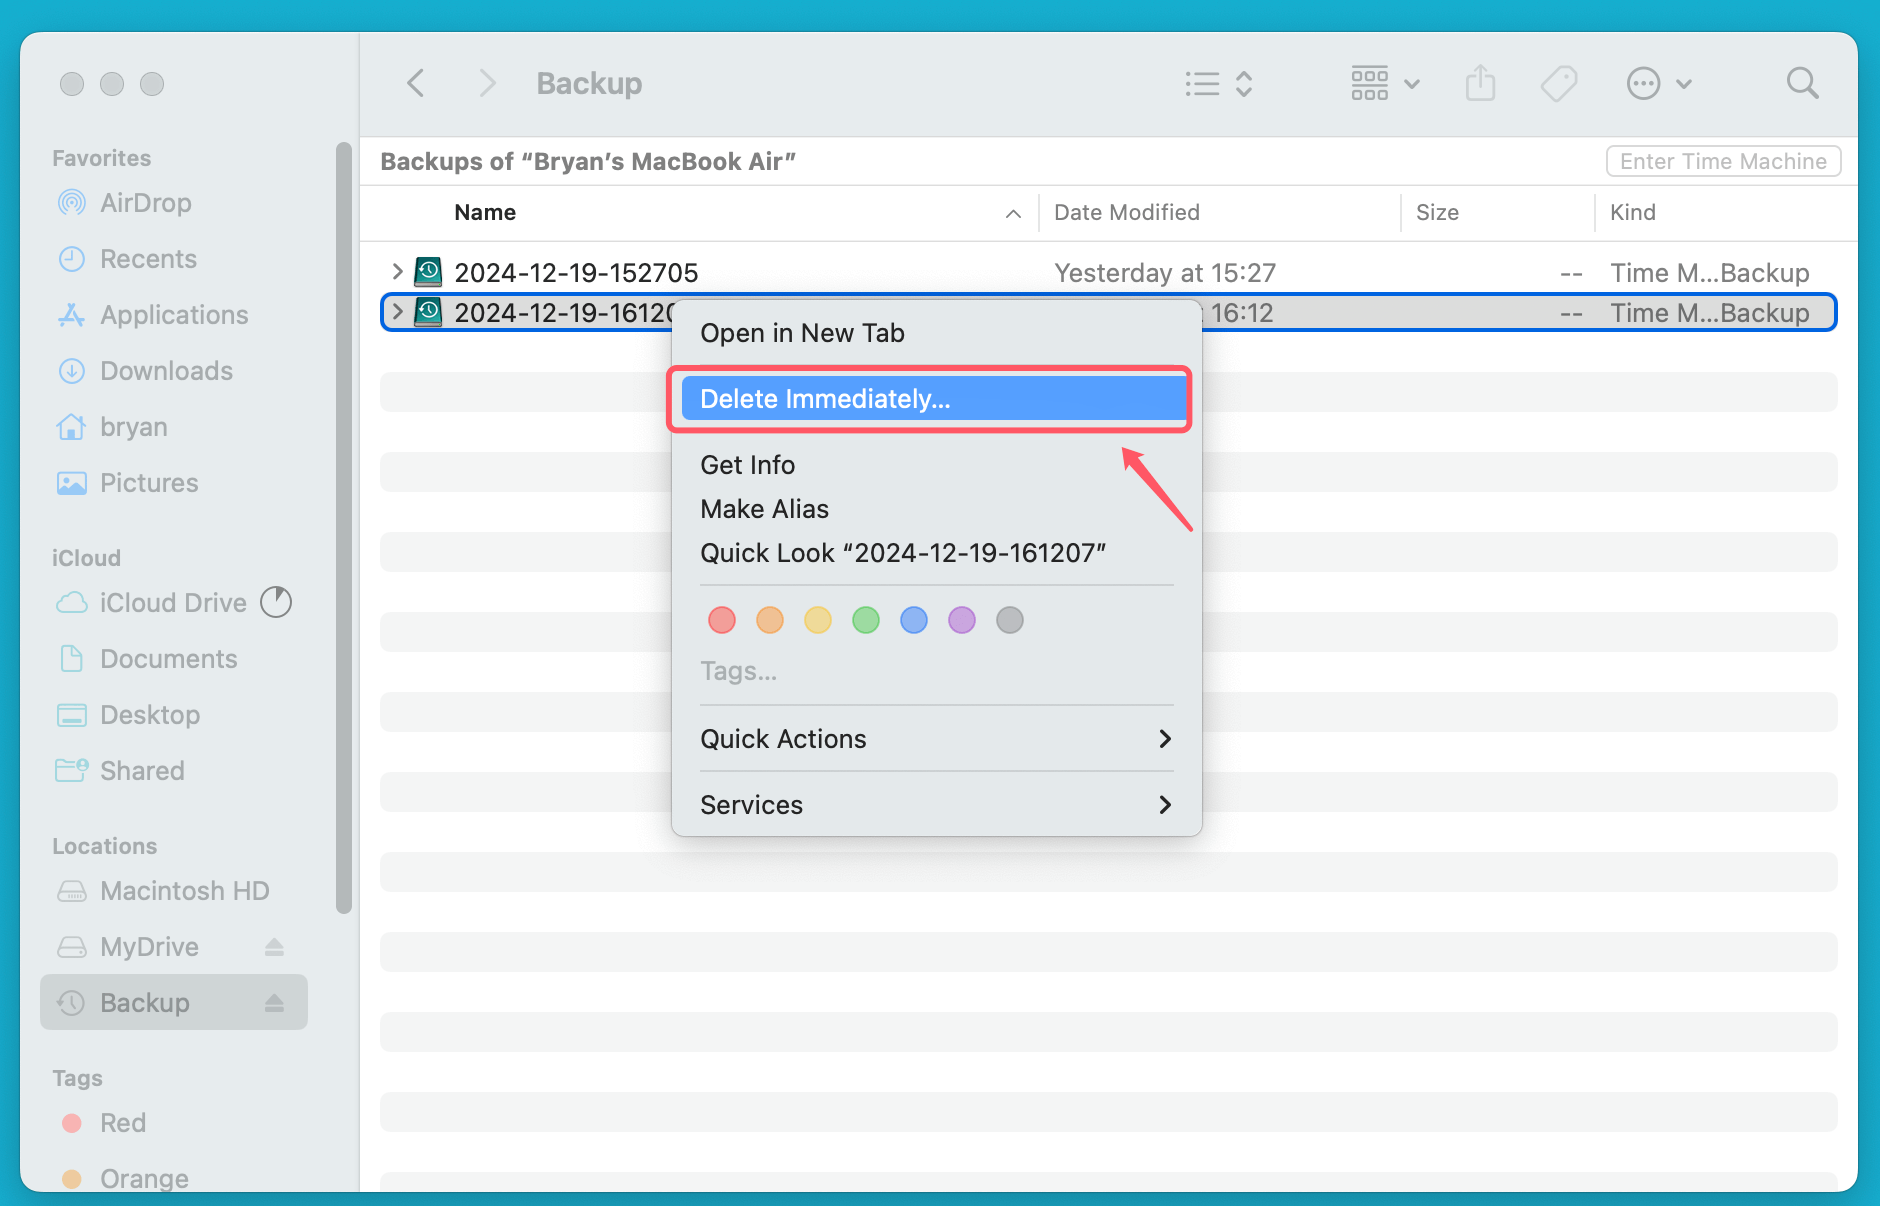Expand the 2024-12-19-152705 backup

[397, 271]
